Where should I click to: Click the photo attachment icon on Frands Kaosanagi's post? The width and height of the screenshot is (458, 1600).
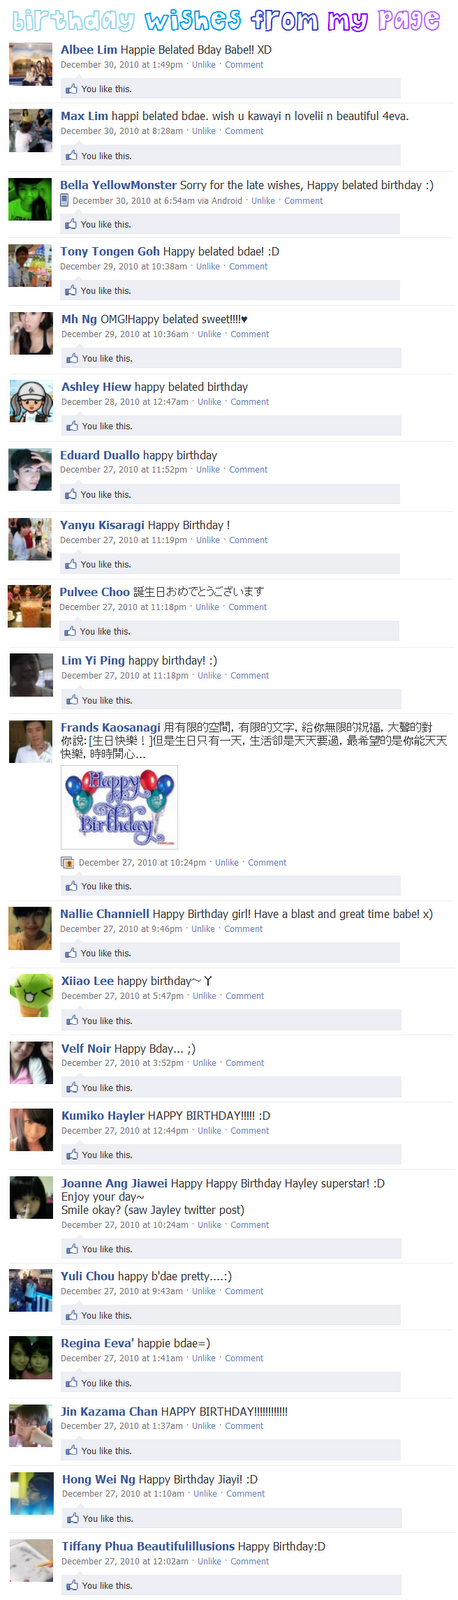[67, 862]
